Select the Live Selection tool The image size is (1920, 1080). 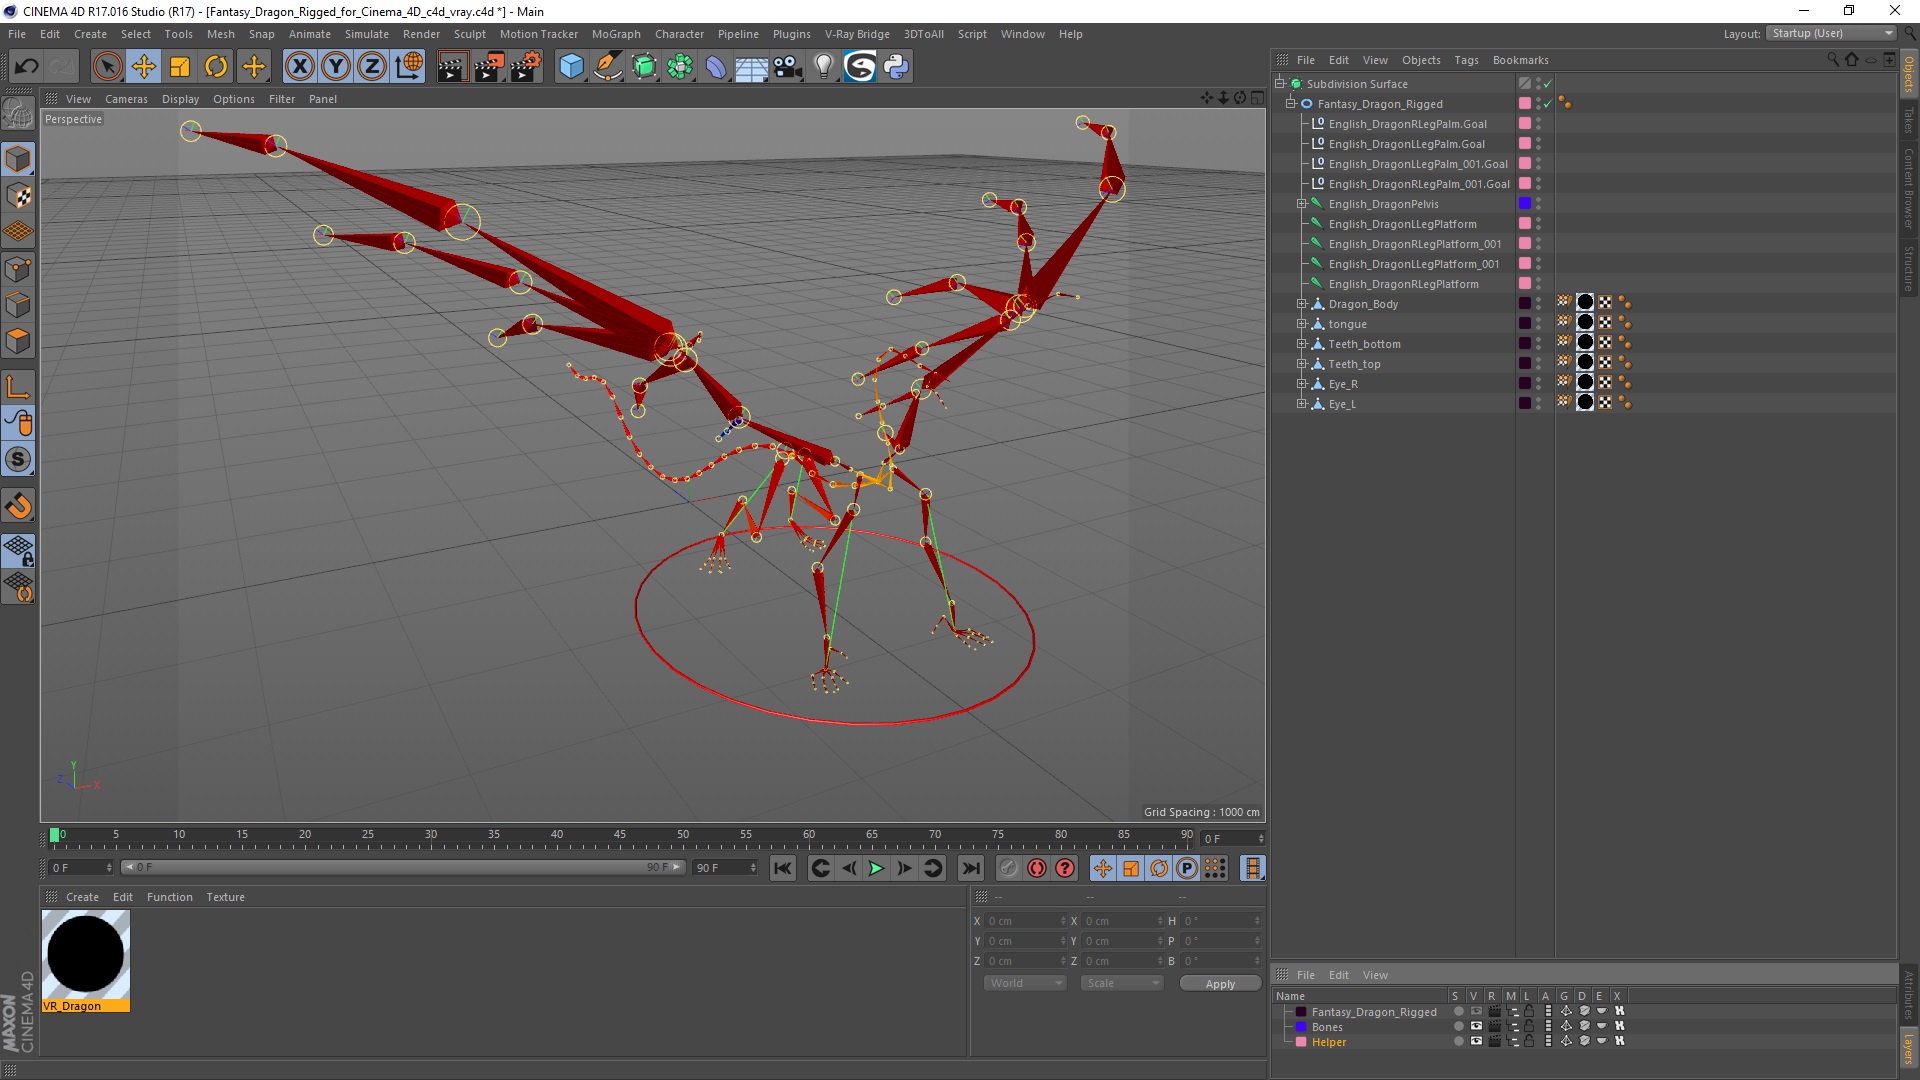pos(107,67)
